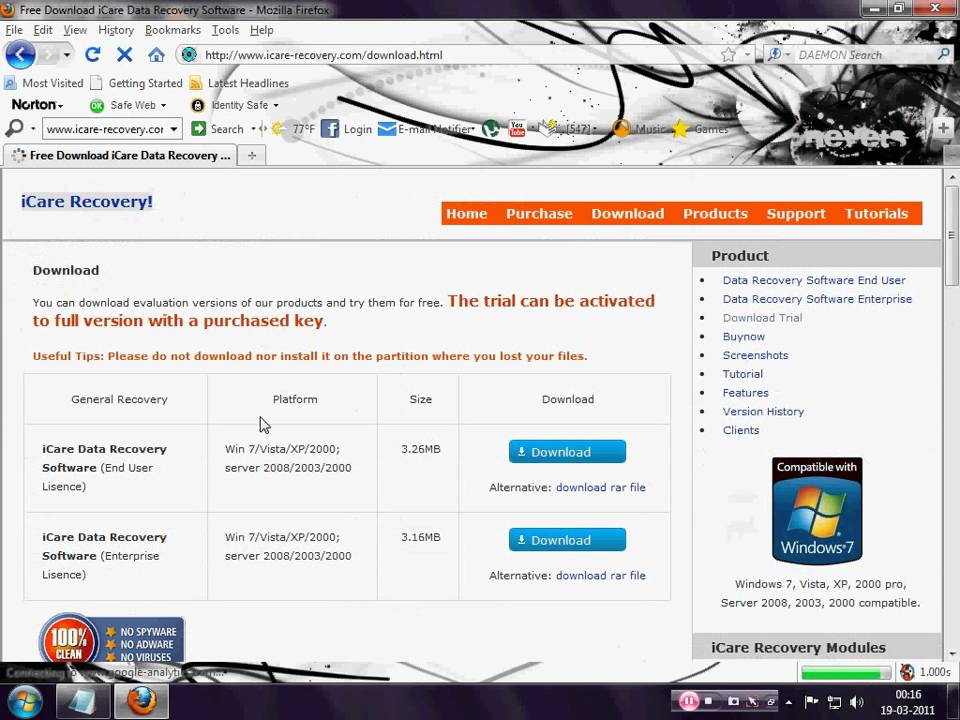Open the Windows Start orb
960x720 pixels.
pyautogui.click(x=24, y=701)
